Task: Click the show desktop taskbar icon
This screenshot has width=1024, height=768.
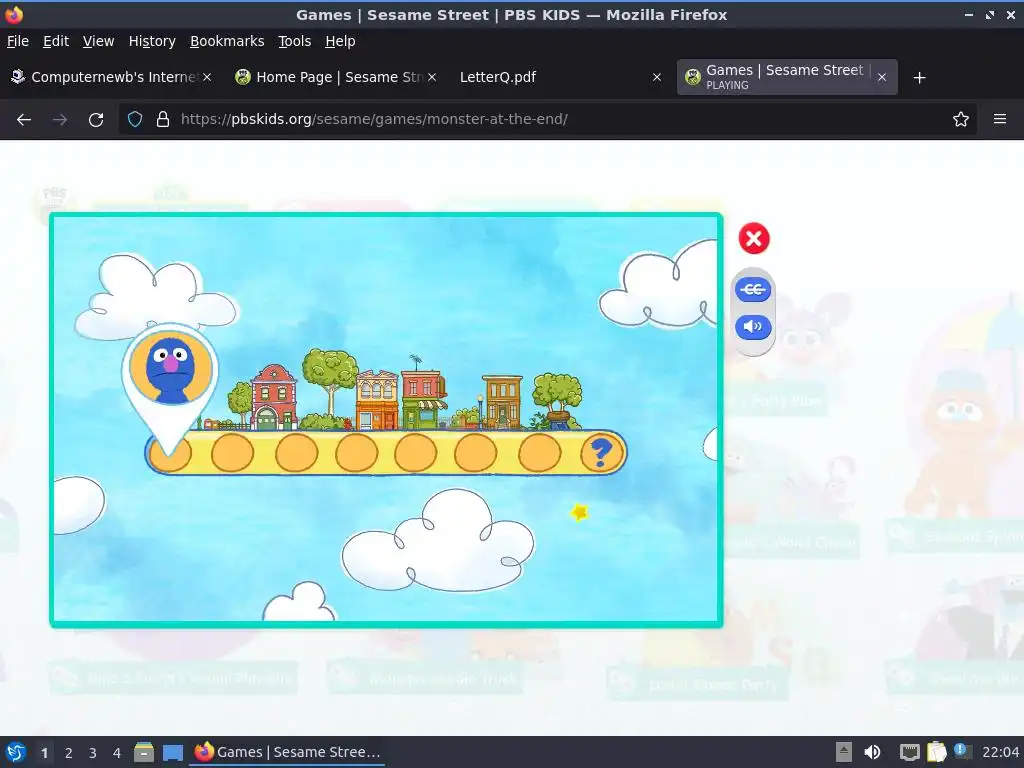Action: click(x=173, y=752)
